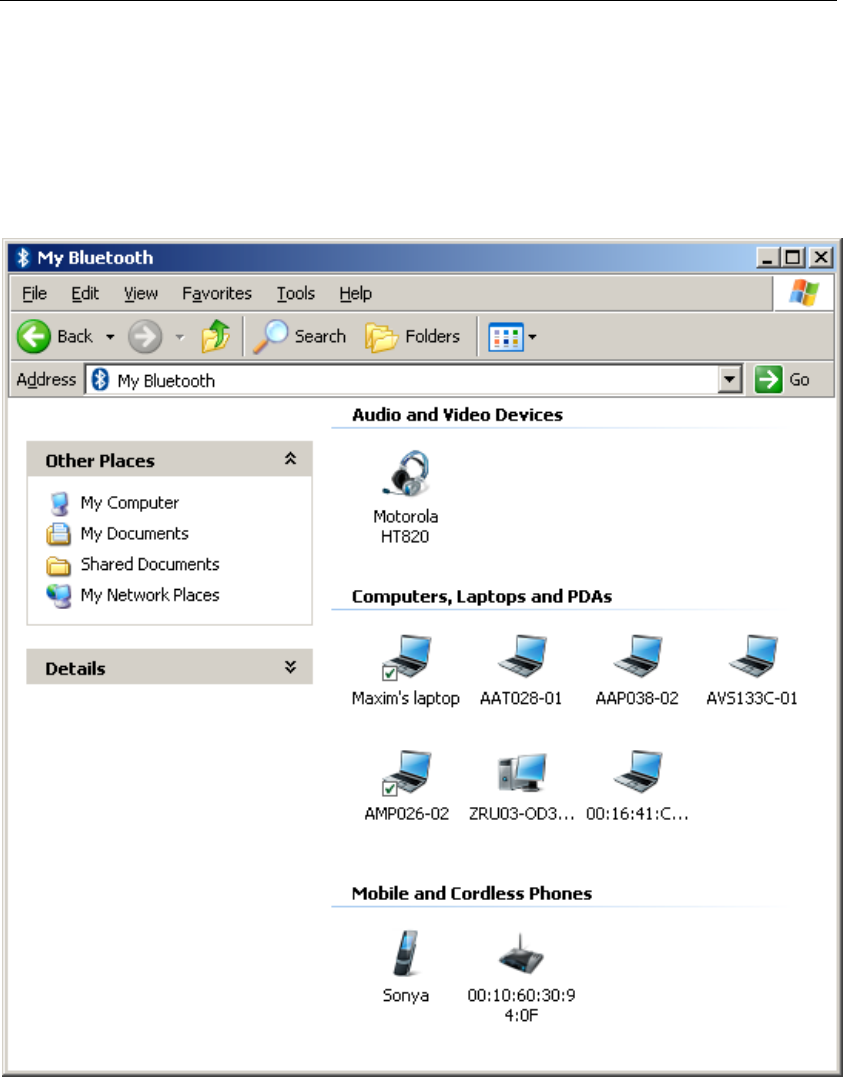Collapse the Other Places panel
The image size is (843, 1077).
291,459
